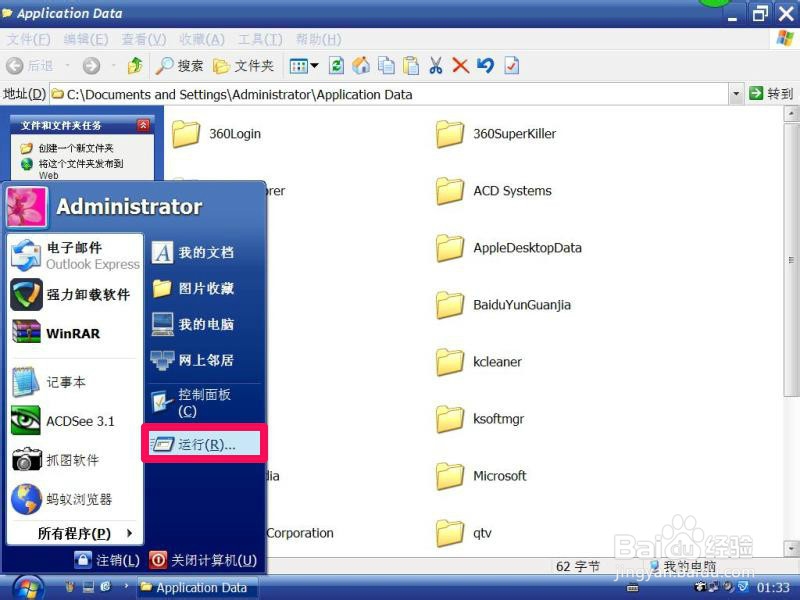Select the ACD Systems folder
This screenshot has height=600, width=800.
point(493,191)
